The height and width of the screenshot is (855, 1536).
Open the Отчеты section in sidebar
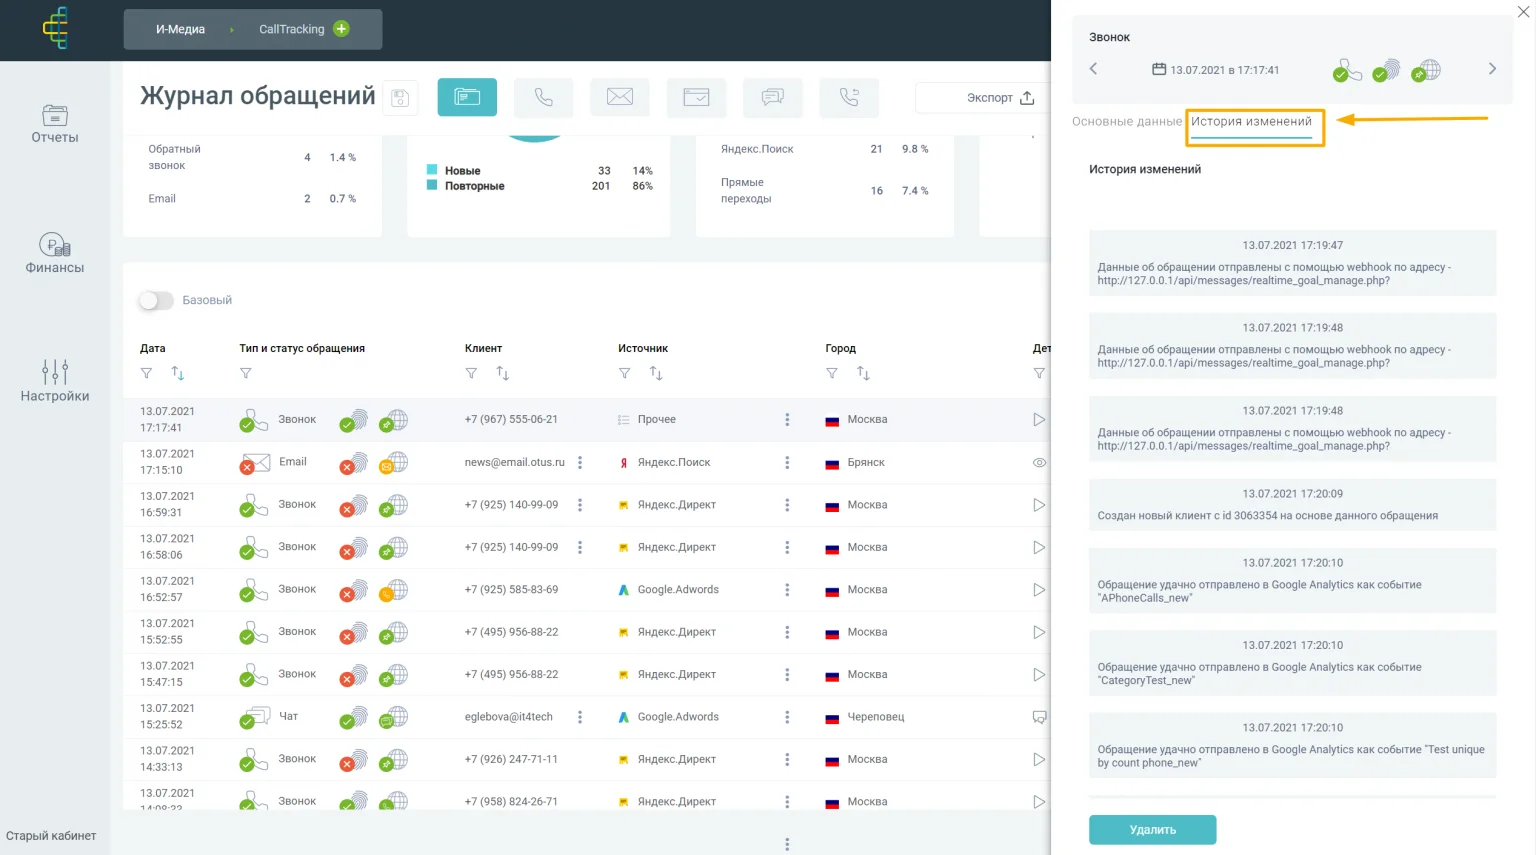pos(55,124)
